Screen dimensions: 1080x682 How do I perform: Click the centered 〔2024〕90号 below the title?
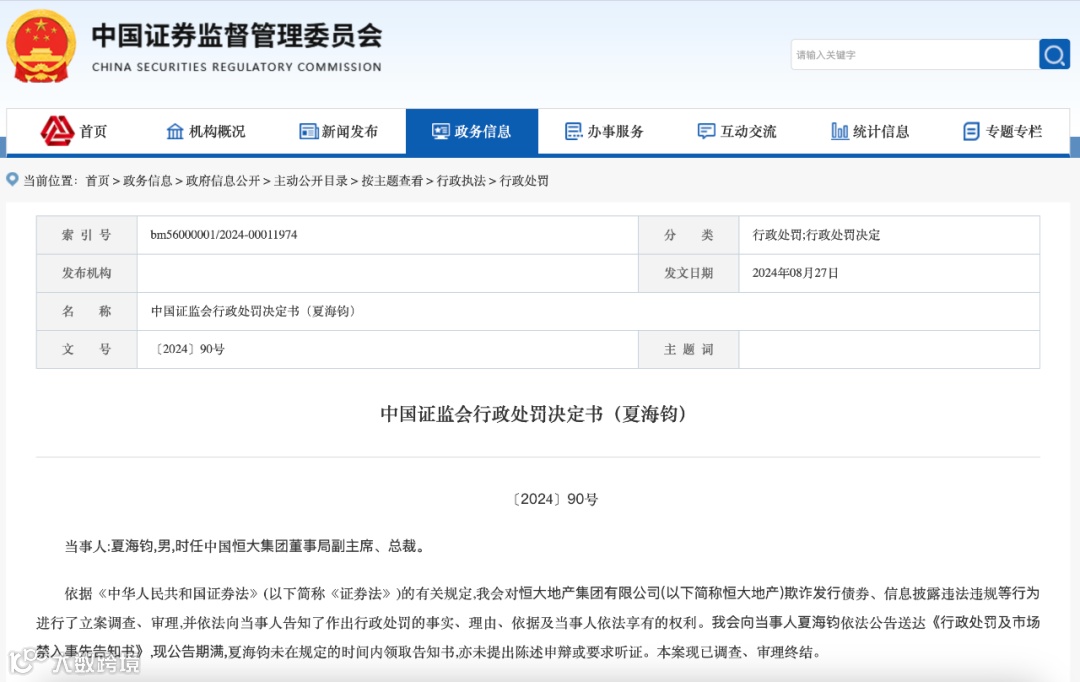click(x=555, y=499)
